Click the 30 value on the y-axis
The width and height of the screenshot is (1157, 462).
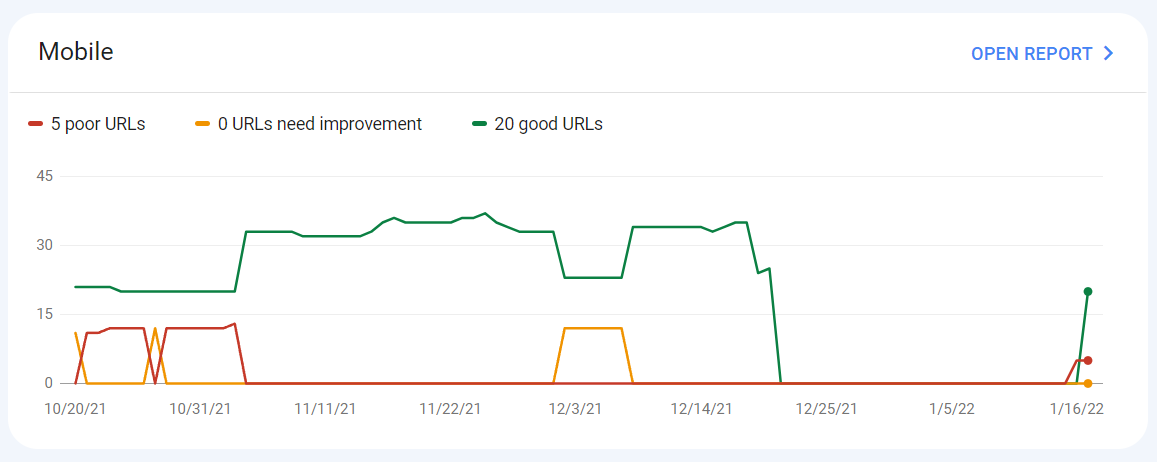pyautogui.click(x=46, y=245)
